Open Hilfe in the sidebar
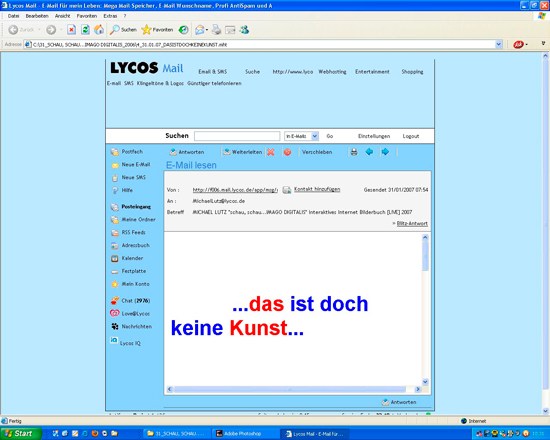This screenshot has height=440, width=550. (x=122, y=190)
